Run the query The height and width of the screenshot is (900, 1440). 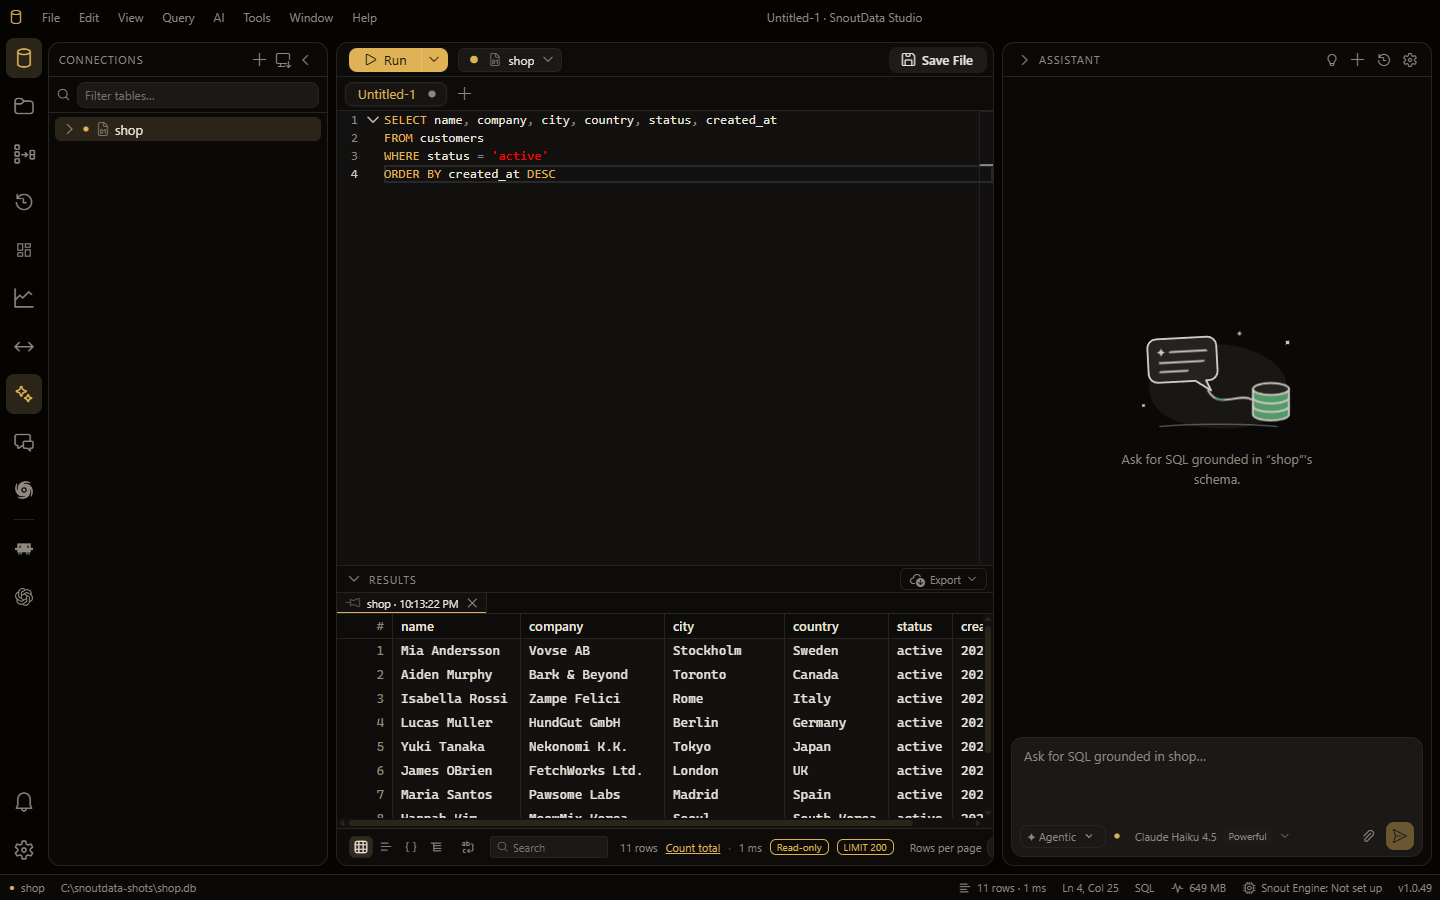click(x=386, y=60)
